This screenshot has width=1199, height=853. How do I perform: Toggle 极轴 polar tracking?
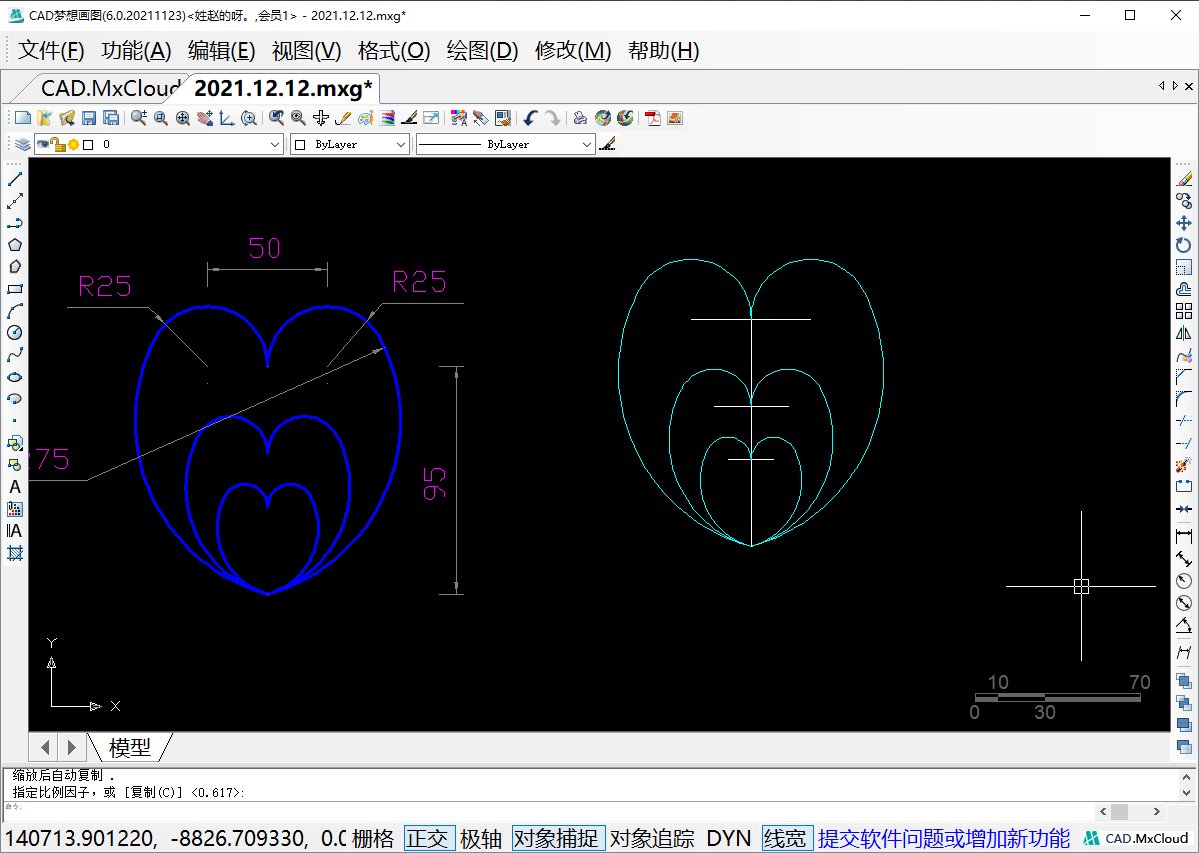tap(481, 838)
